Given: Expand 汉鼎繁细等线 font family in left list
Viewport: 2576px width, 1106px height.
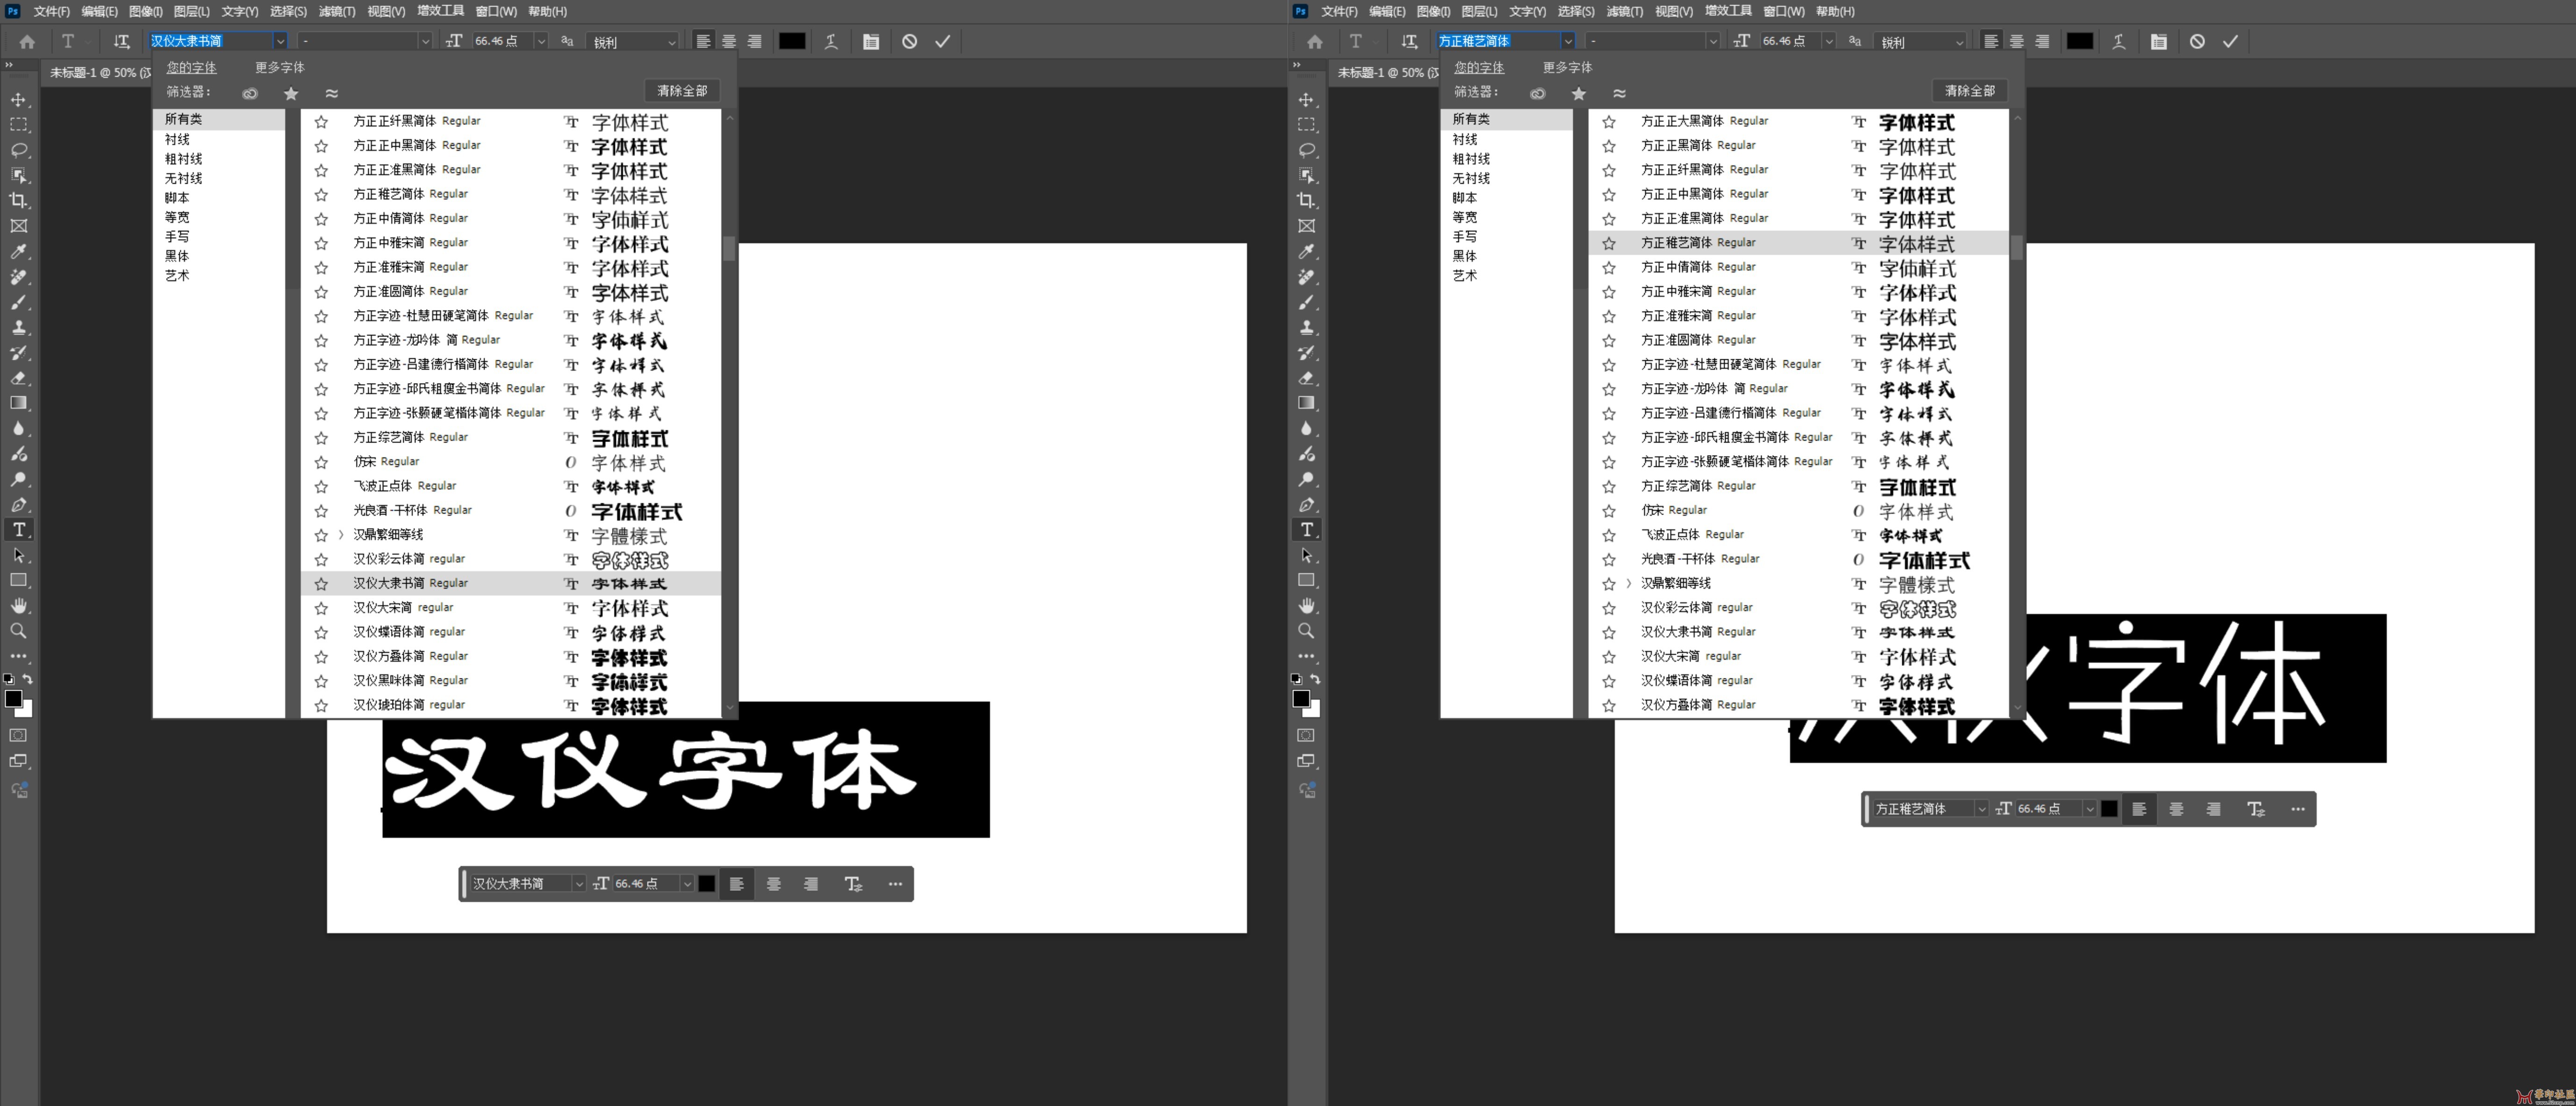Looking at the screenshot, I should 341,535.
